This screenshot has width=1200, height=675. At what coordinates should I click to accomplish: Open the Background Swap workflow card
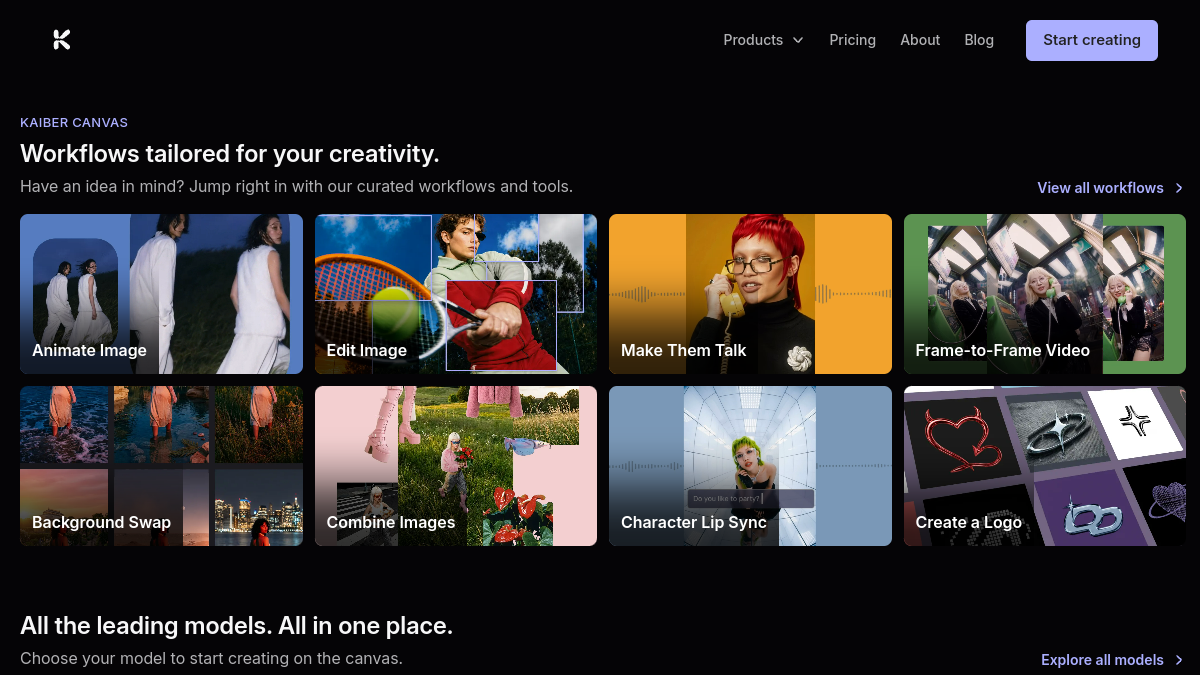161,466
